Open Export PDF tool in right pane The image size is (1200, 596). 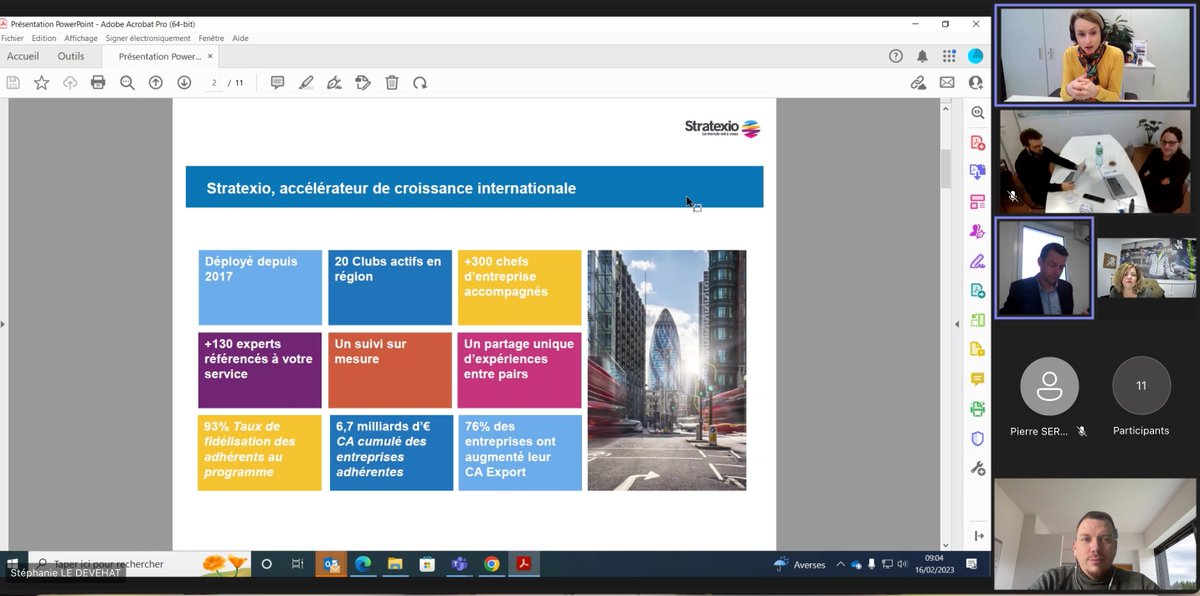pos(977,172)
